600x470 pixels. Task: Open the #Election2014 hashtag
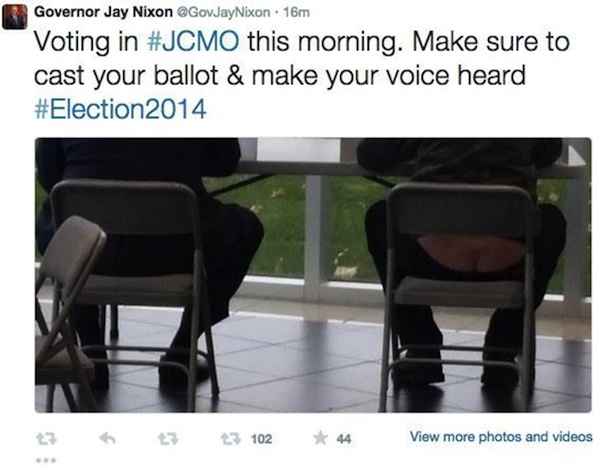(121, 109)
